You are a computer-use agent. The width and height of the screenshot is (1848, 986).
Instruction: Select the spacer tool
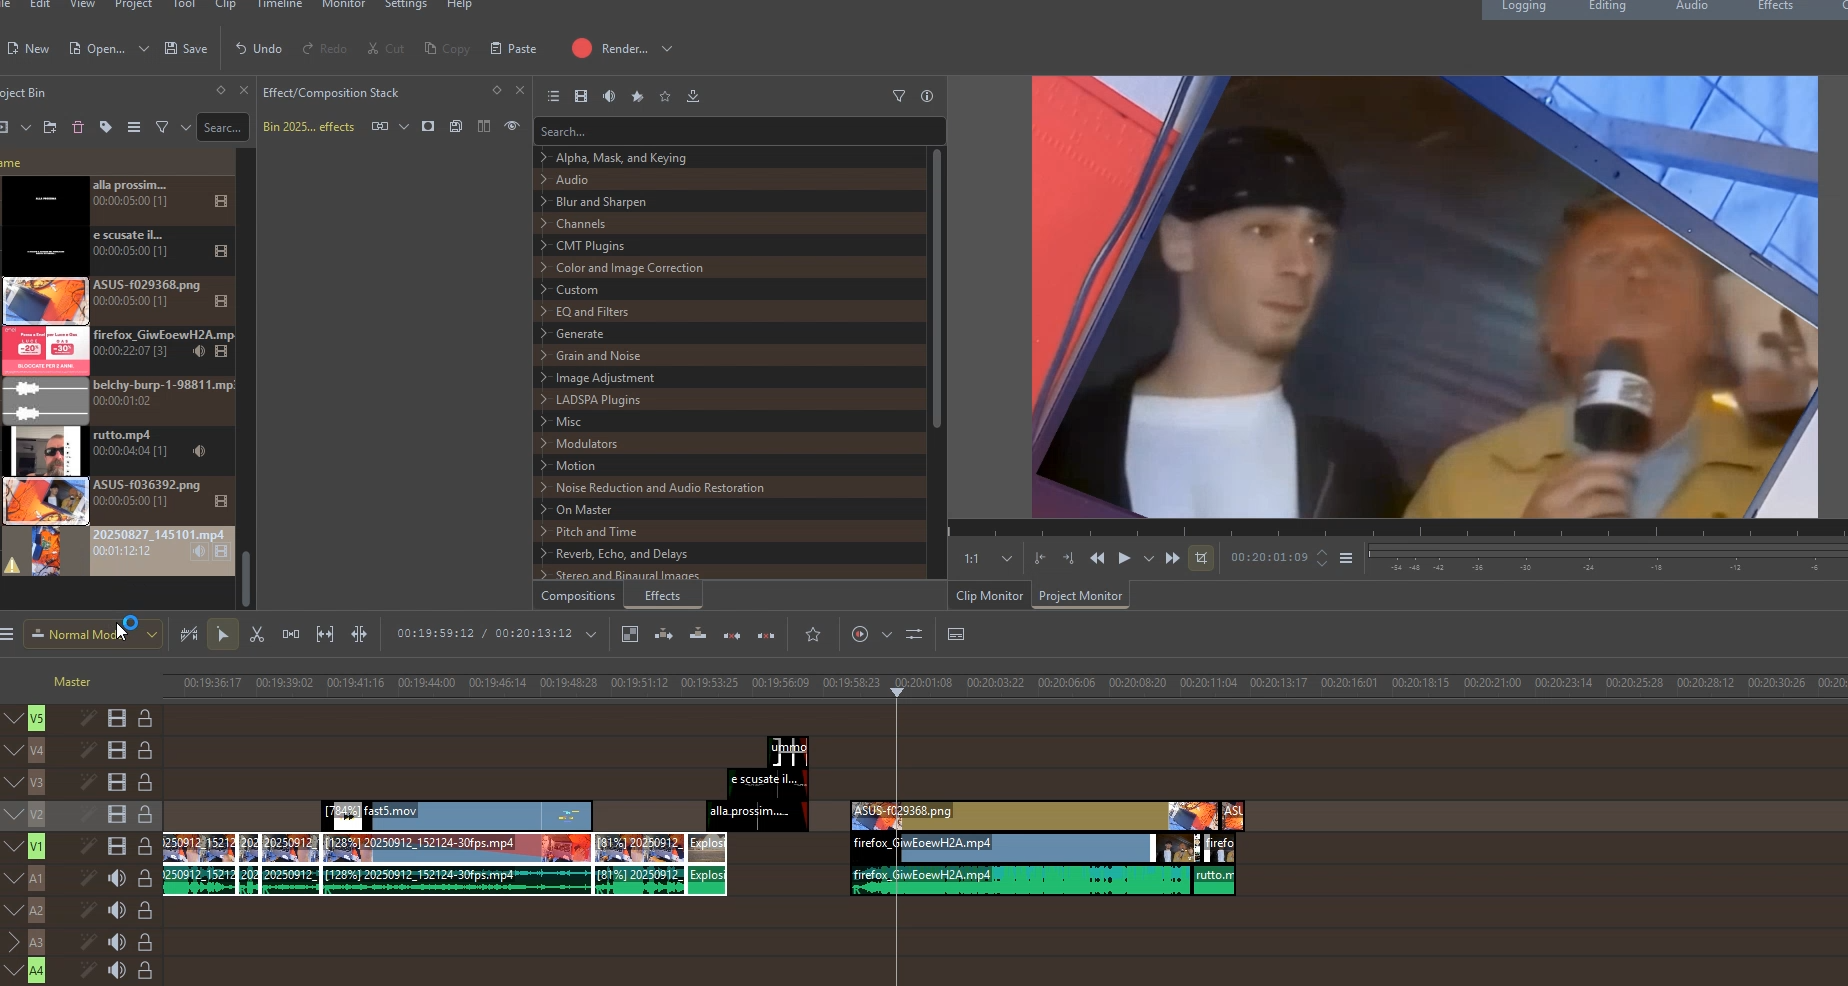pos(291,634)
